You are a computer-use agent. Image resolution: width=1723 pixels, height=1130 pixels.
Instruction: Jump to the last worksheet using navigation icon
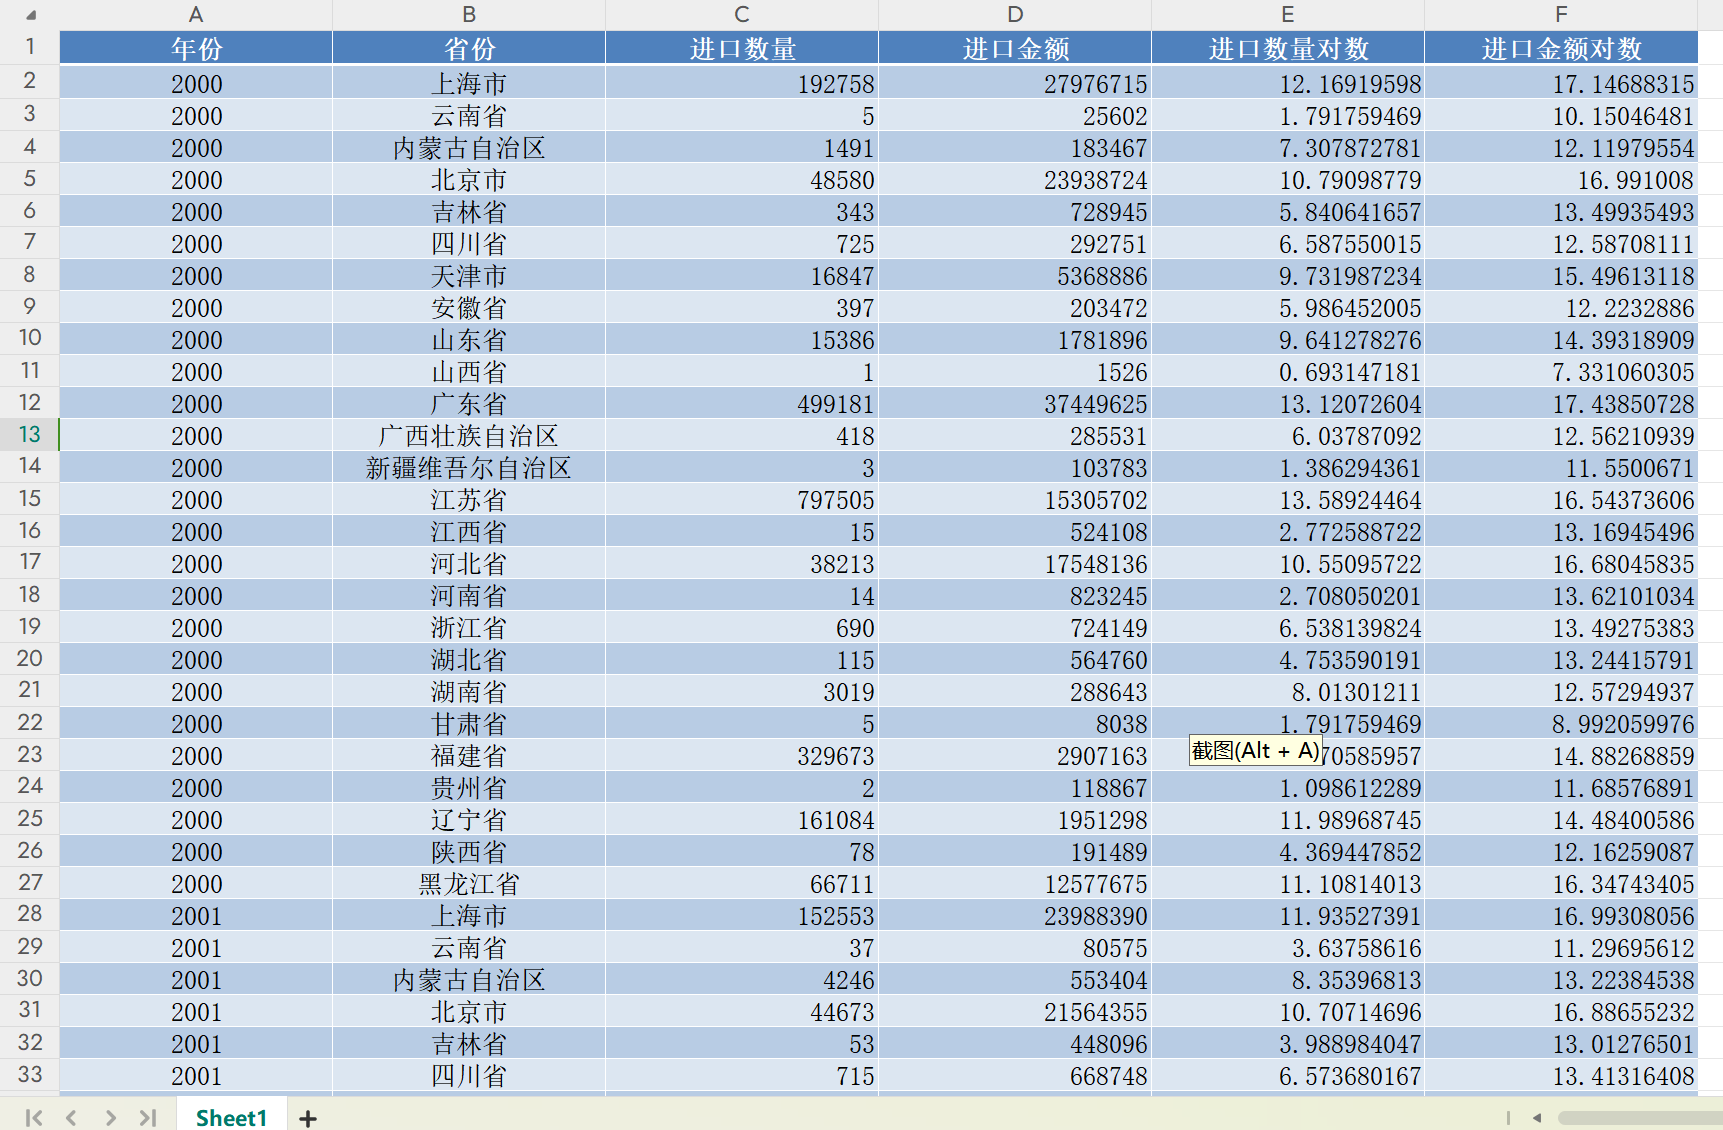coord(149,1117)
